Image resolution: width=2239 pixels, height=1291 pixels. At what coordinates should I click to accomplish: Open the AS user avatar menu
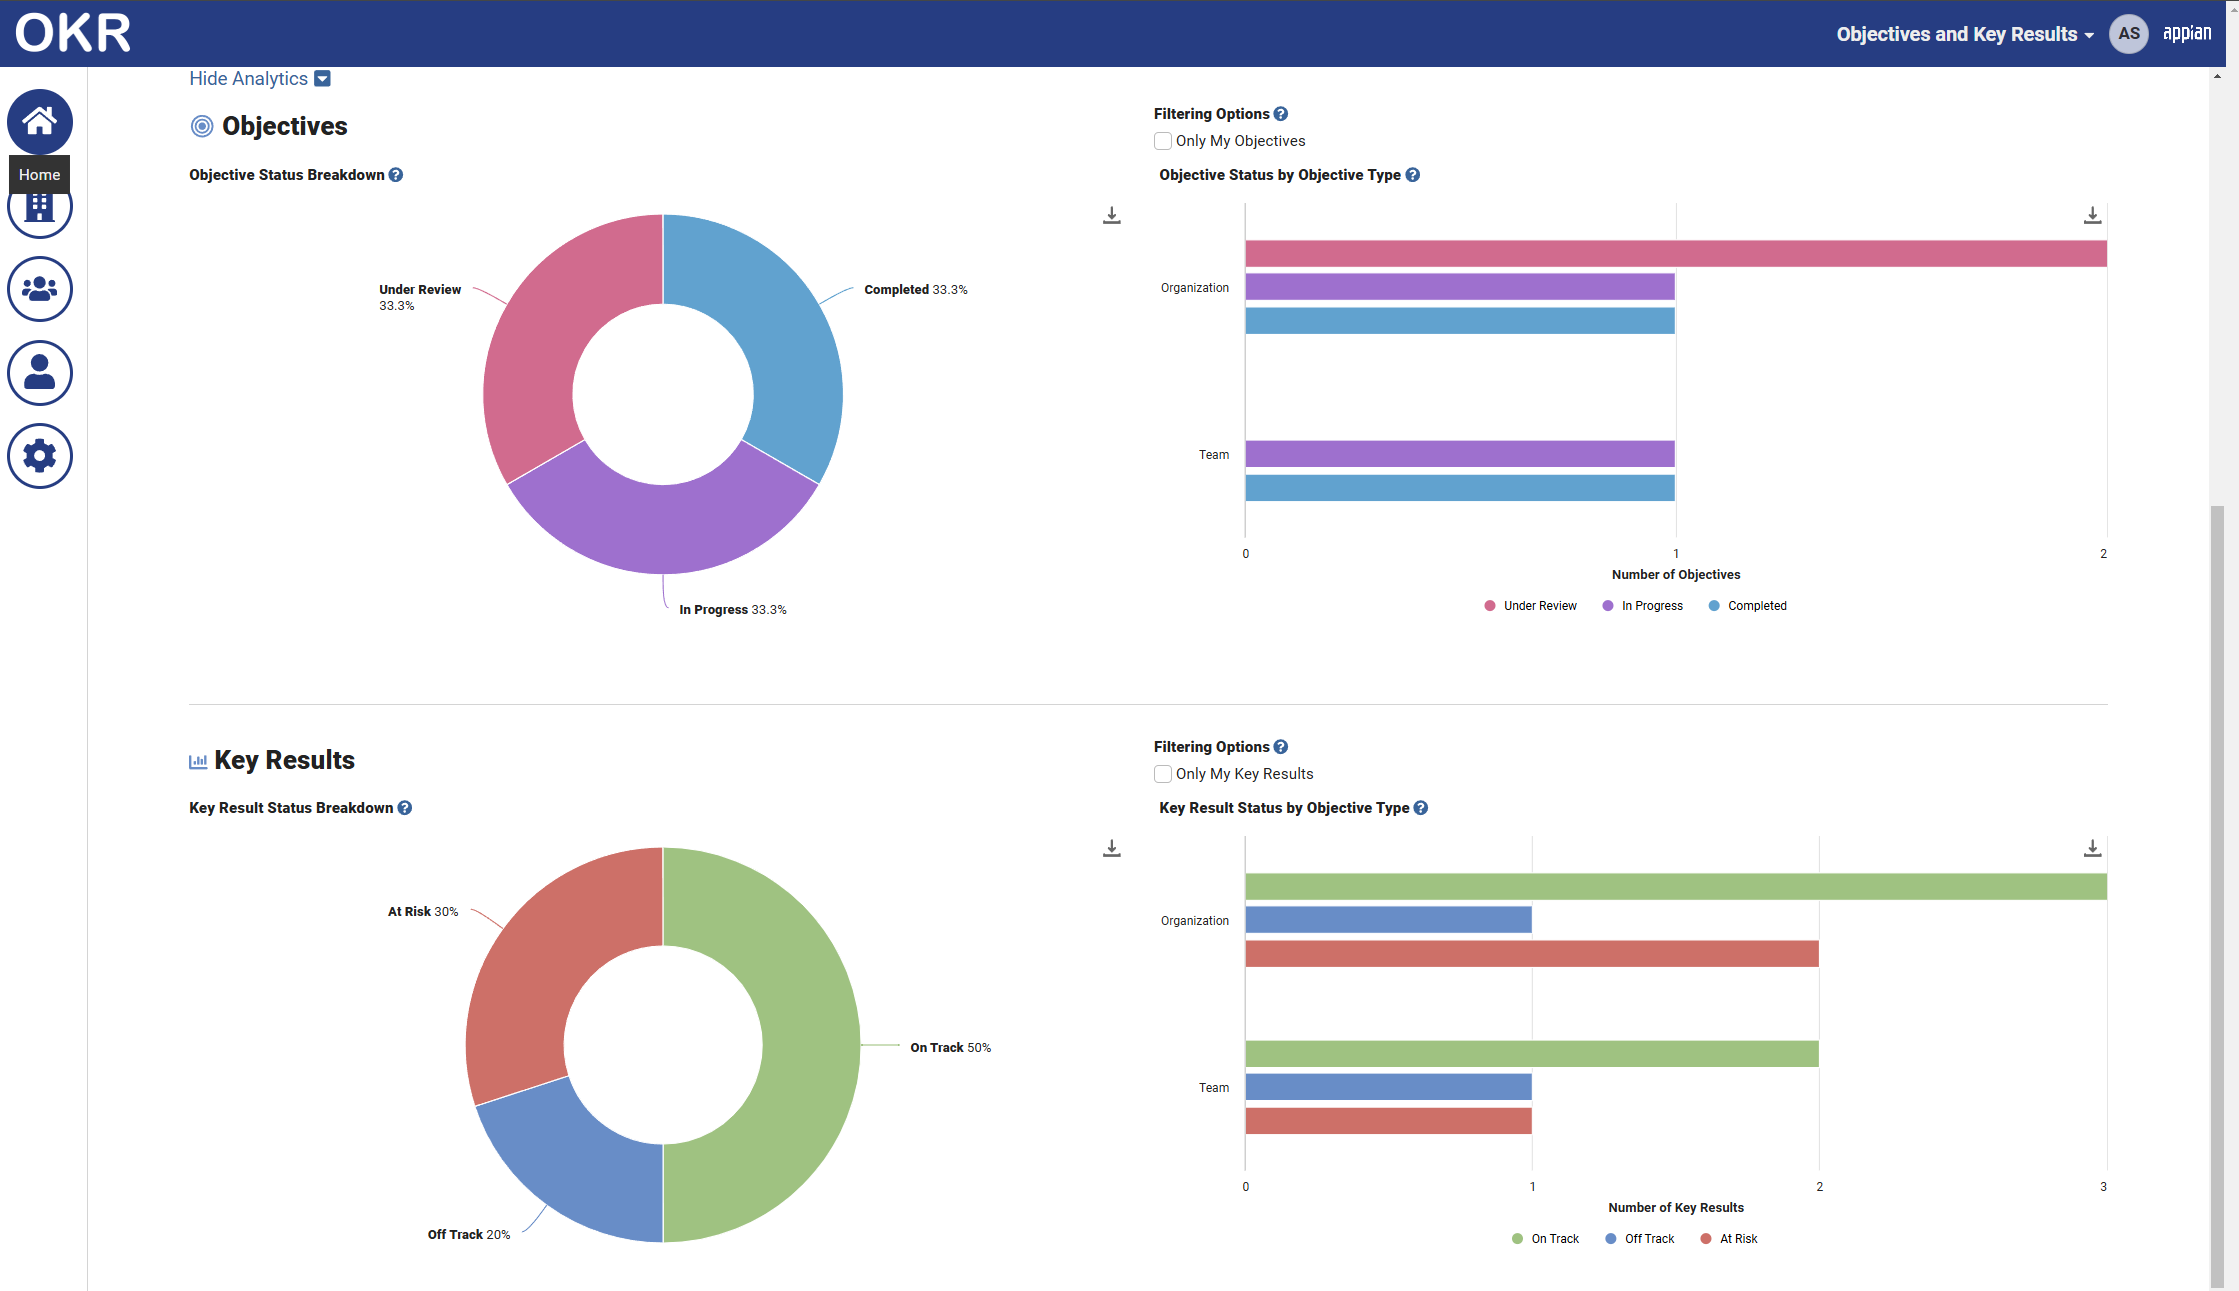(2129, 33)
